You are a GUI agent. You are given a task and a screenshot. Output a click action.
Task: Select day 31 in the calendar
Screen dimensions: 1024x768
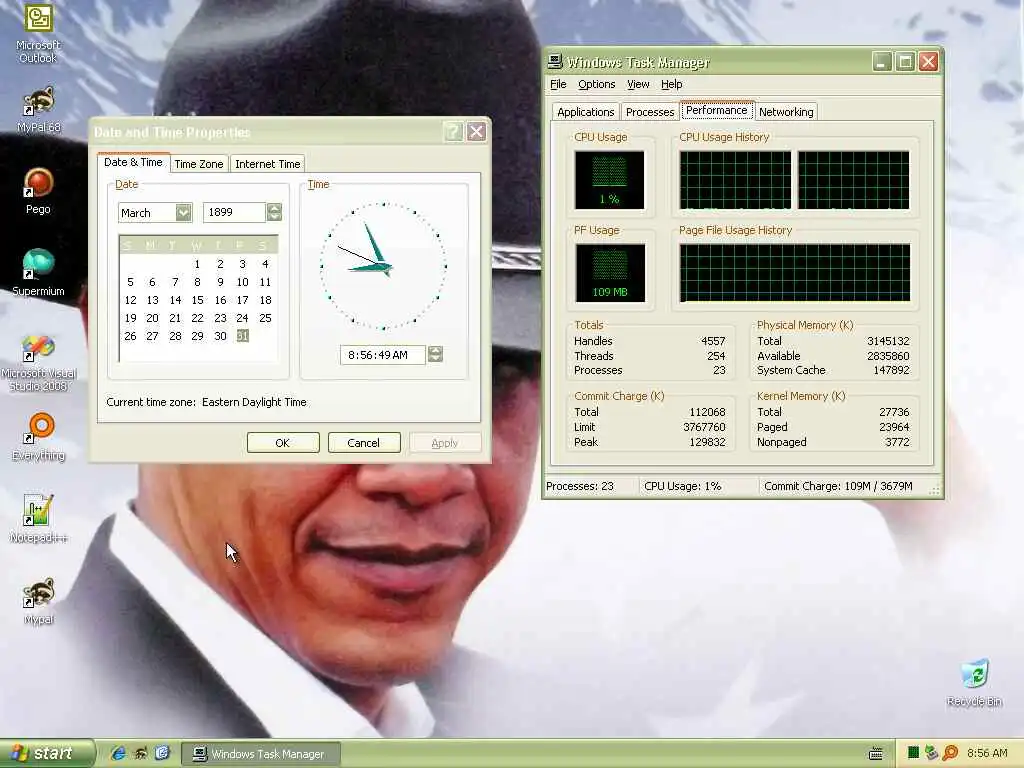242,336
